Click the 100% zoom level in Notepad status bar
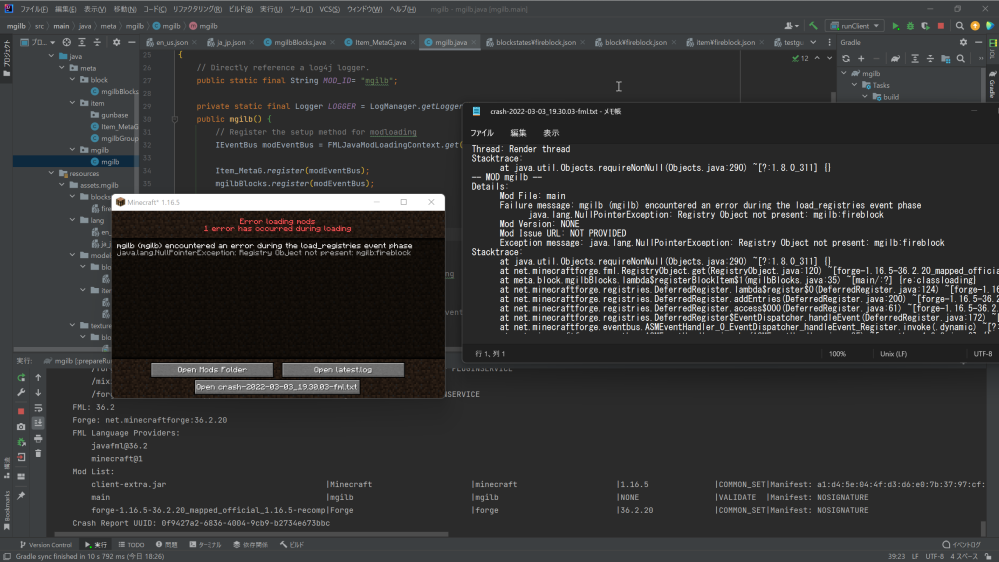The width and height of the screenshot is (999, 562). coord(837,354)
